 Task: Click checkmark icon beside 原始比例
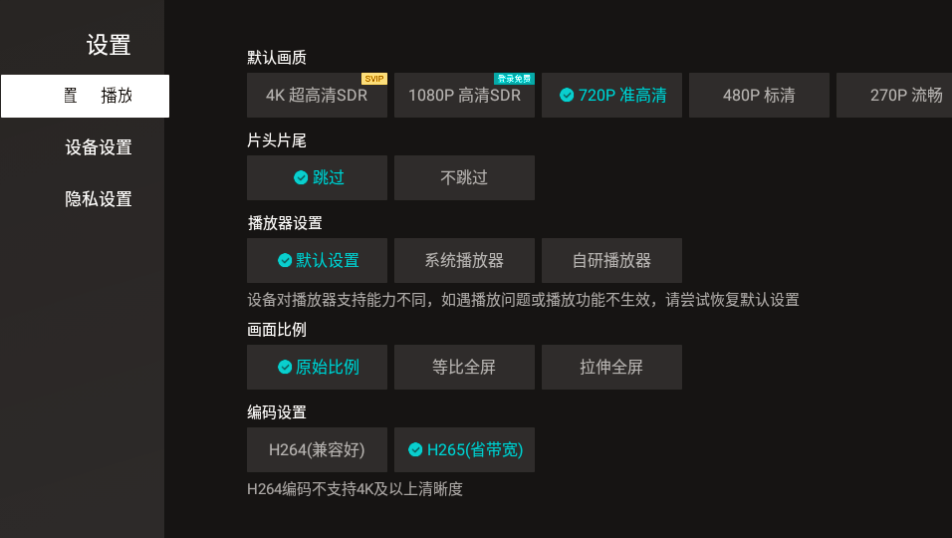285,367
